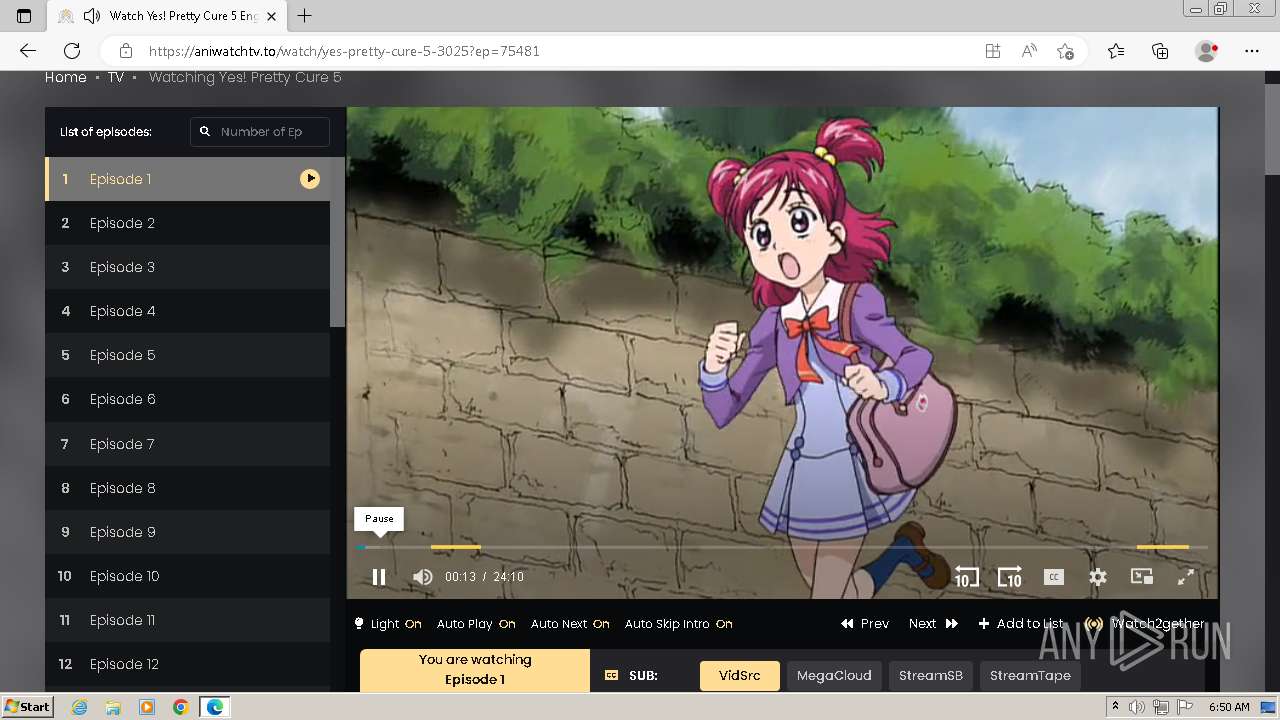The height and width of the screenshot is (720, 1280).
Task: Click the address bar URL
Action: pos(344,51)
